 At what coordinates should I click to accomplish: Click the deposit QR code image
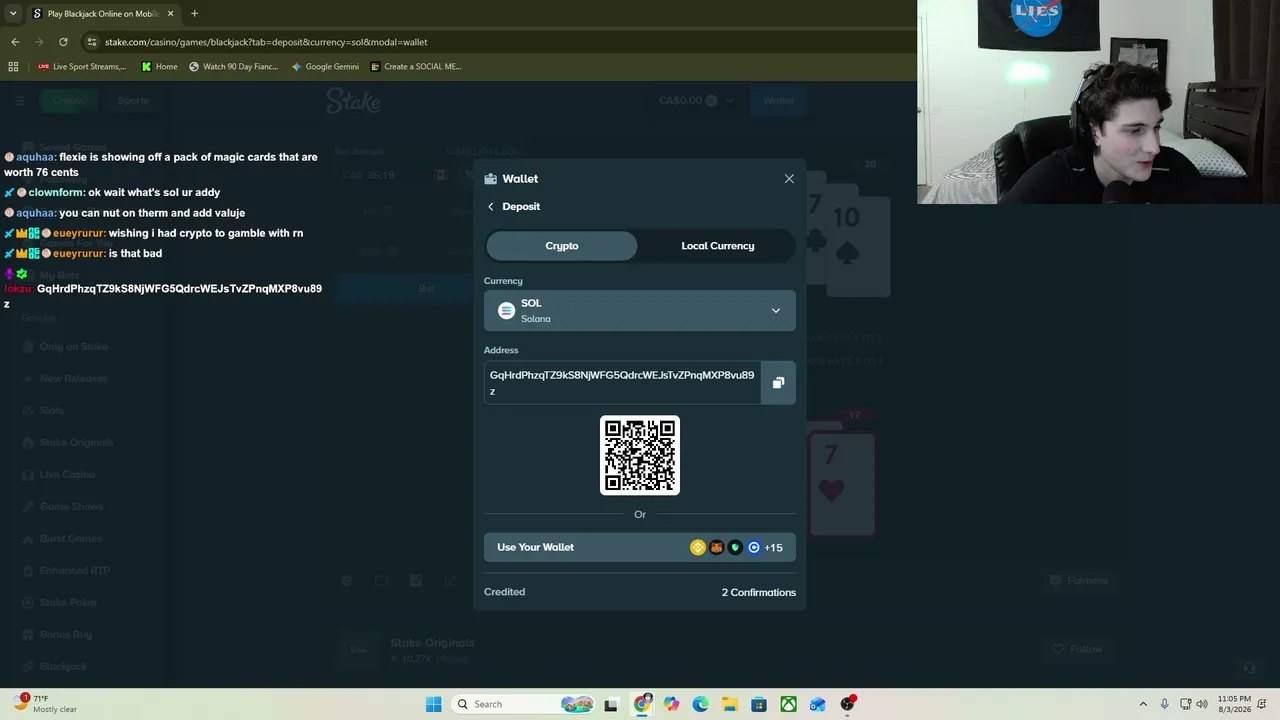[x=640, y=455]
